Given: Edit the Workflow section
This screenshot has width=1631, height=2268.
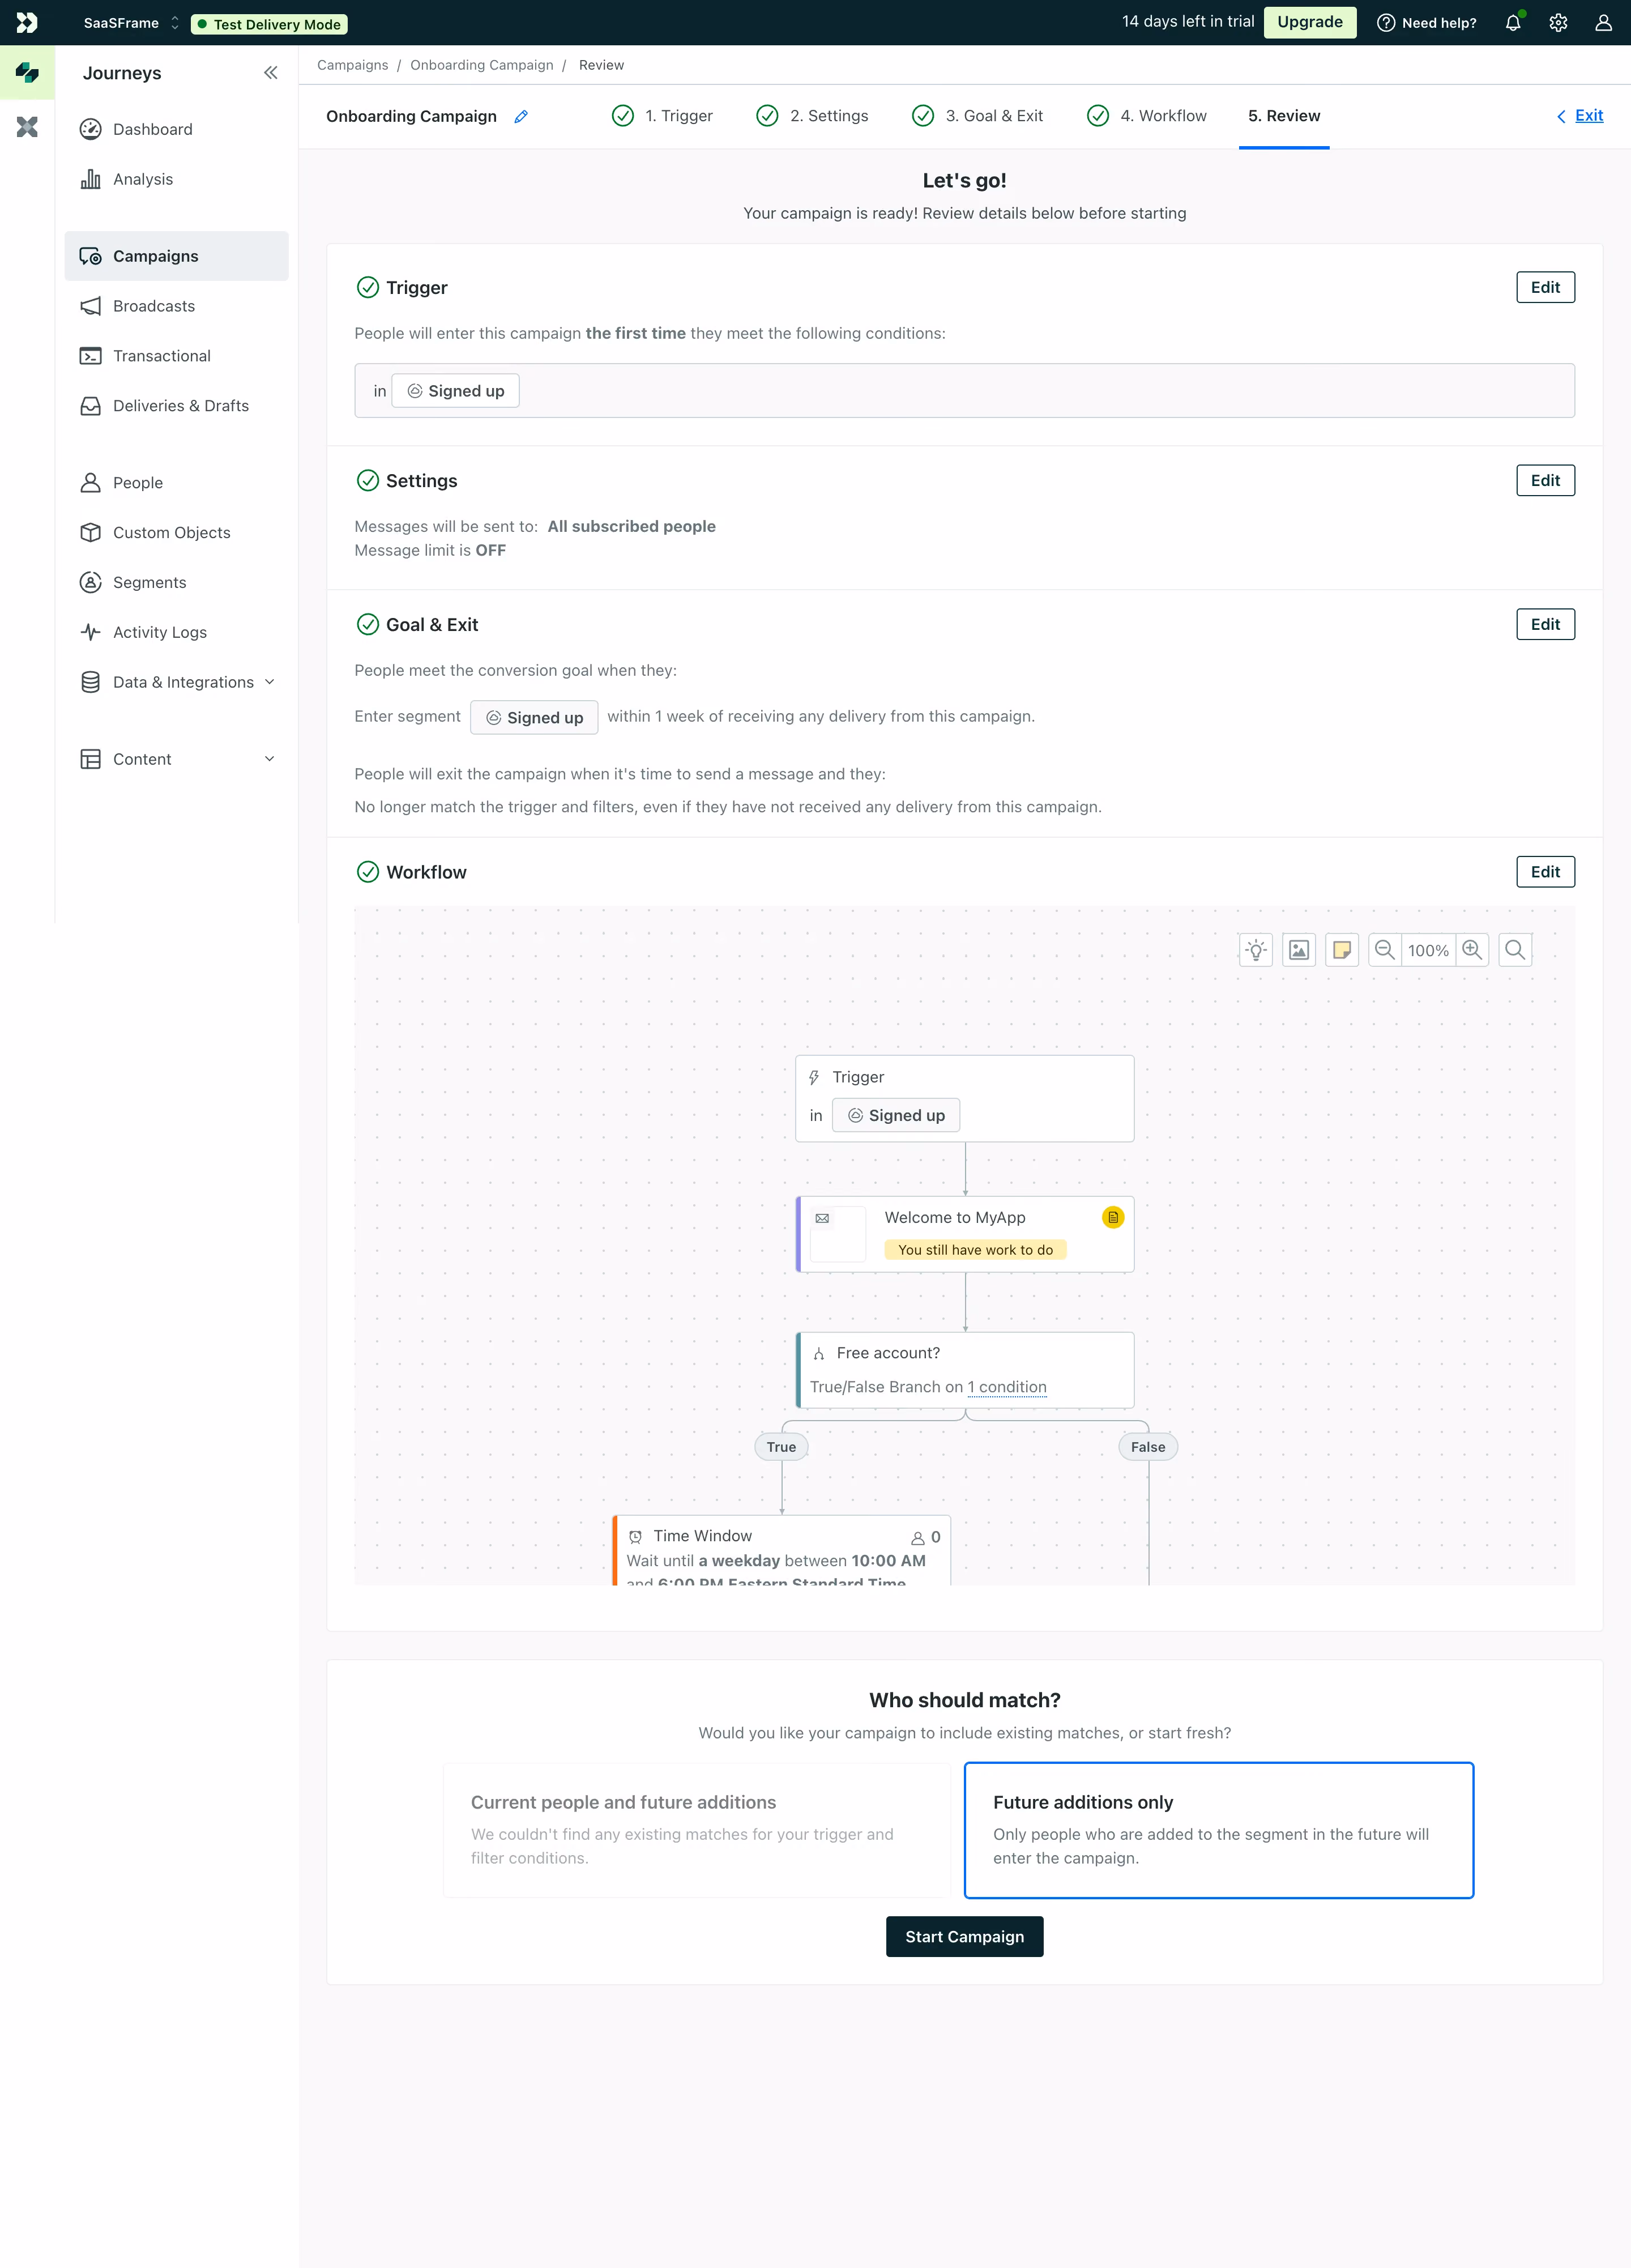Looking at the screenshot, I should coord(1545,872).
